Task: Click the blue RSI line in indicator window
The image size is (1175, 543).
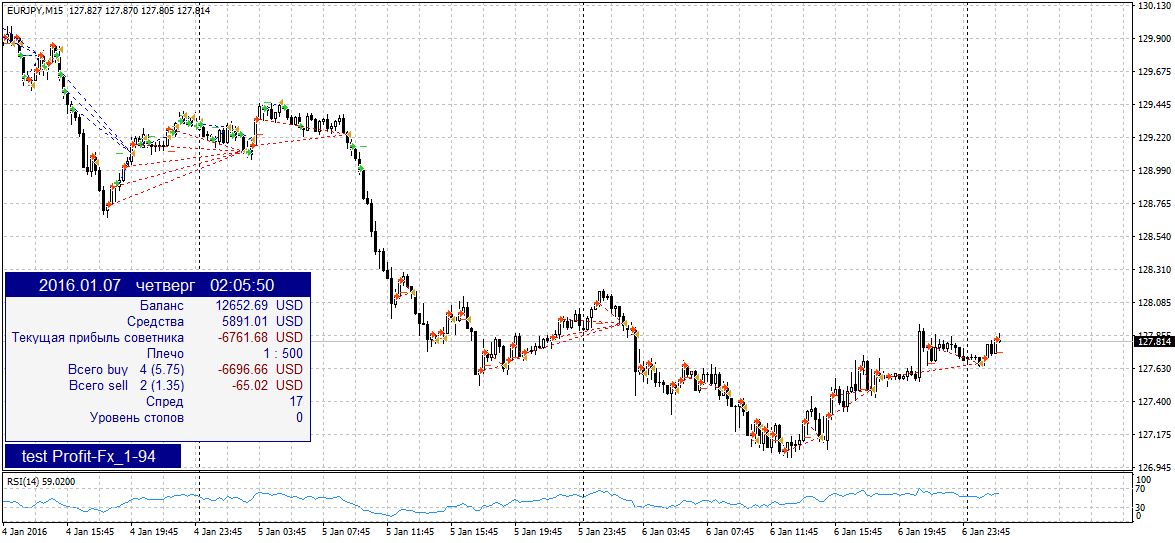Action: (x=600, y=492)
